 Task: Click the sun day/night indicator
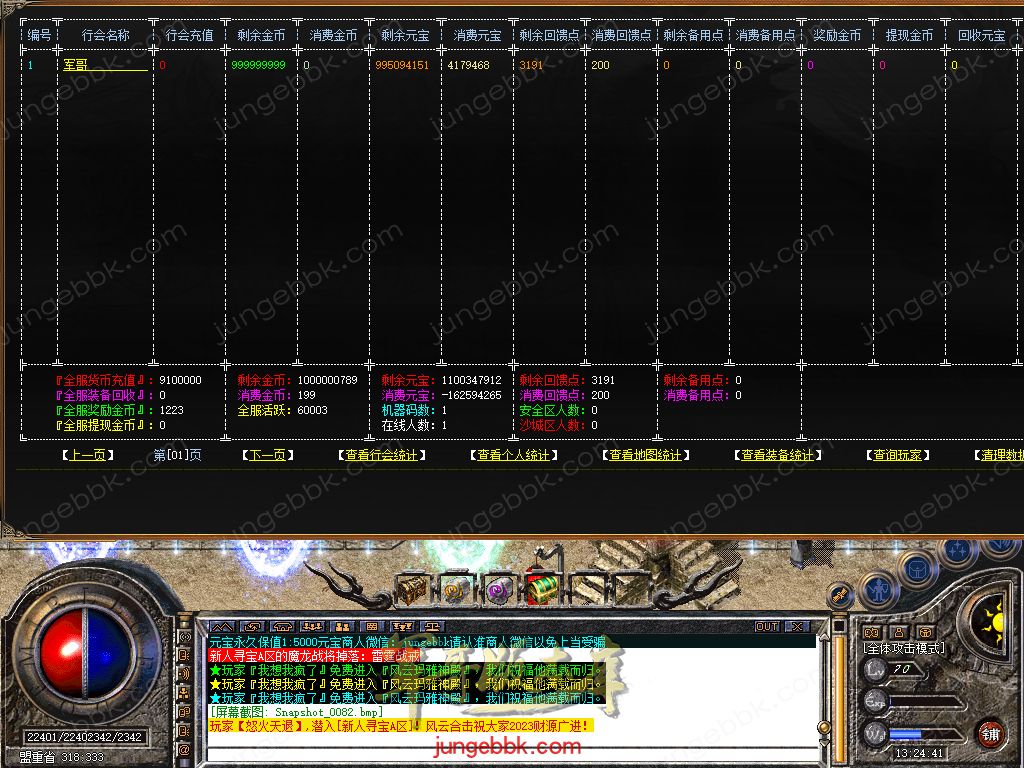(998, 621)
